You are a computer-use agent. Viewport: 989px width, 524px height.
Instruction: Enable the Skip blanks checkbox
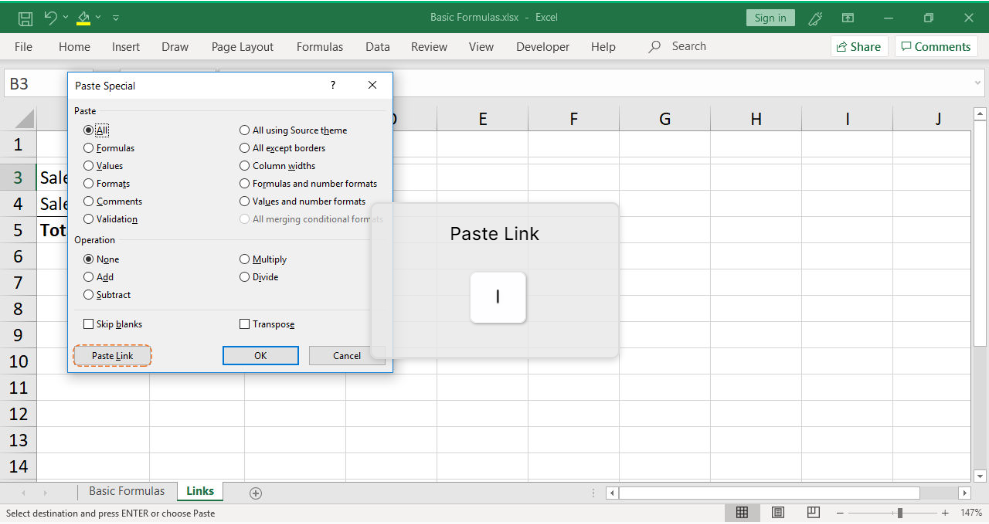pos(112,324)
